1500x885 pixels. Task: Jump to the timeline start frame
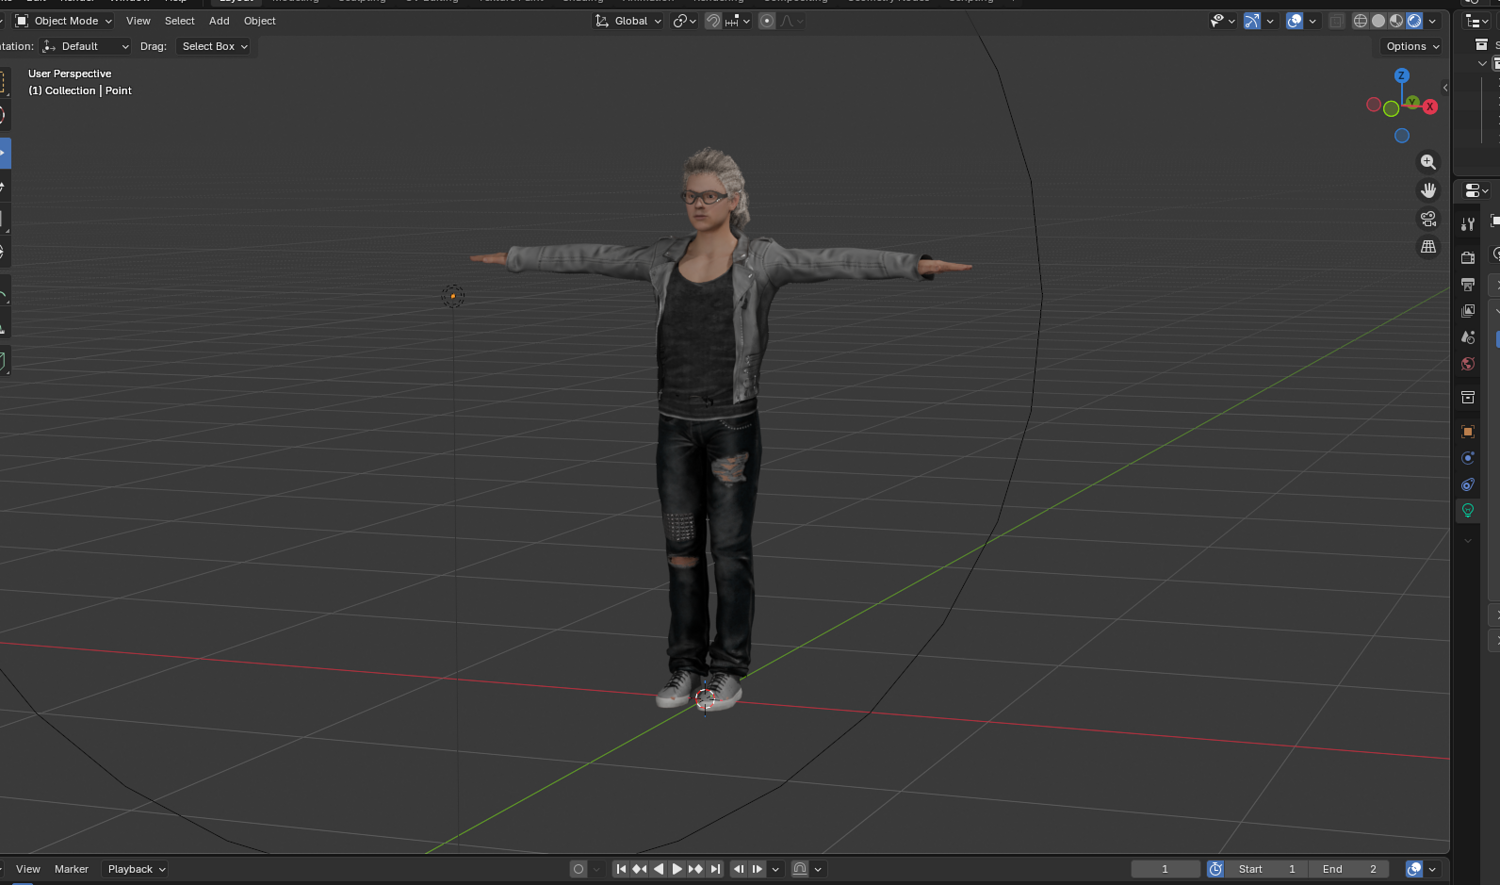[x=621, y=869]
